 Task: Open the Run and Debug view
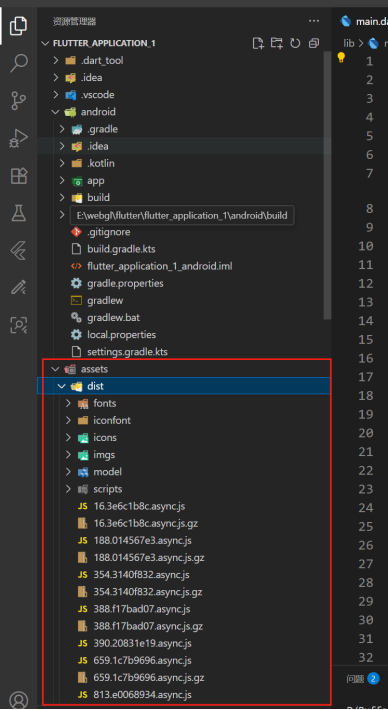19,138
